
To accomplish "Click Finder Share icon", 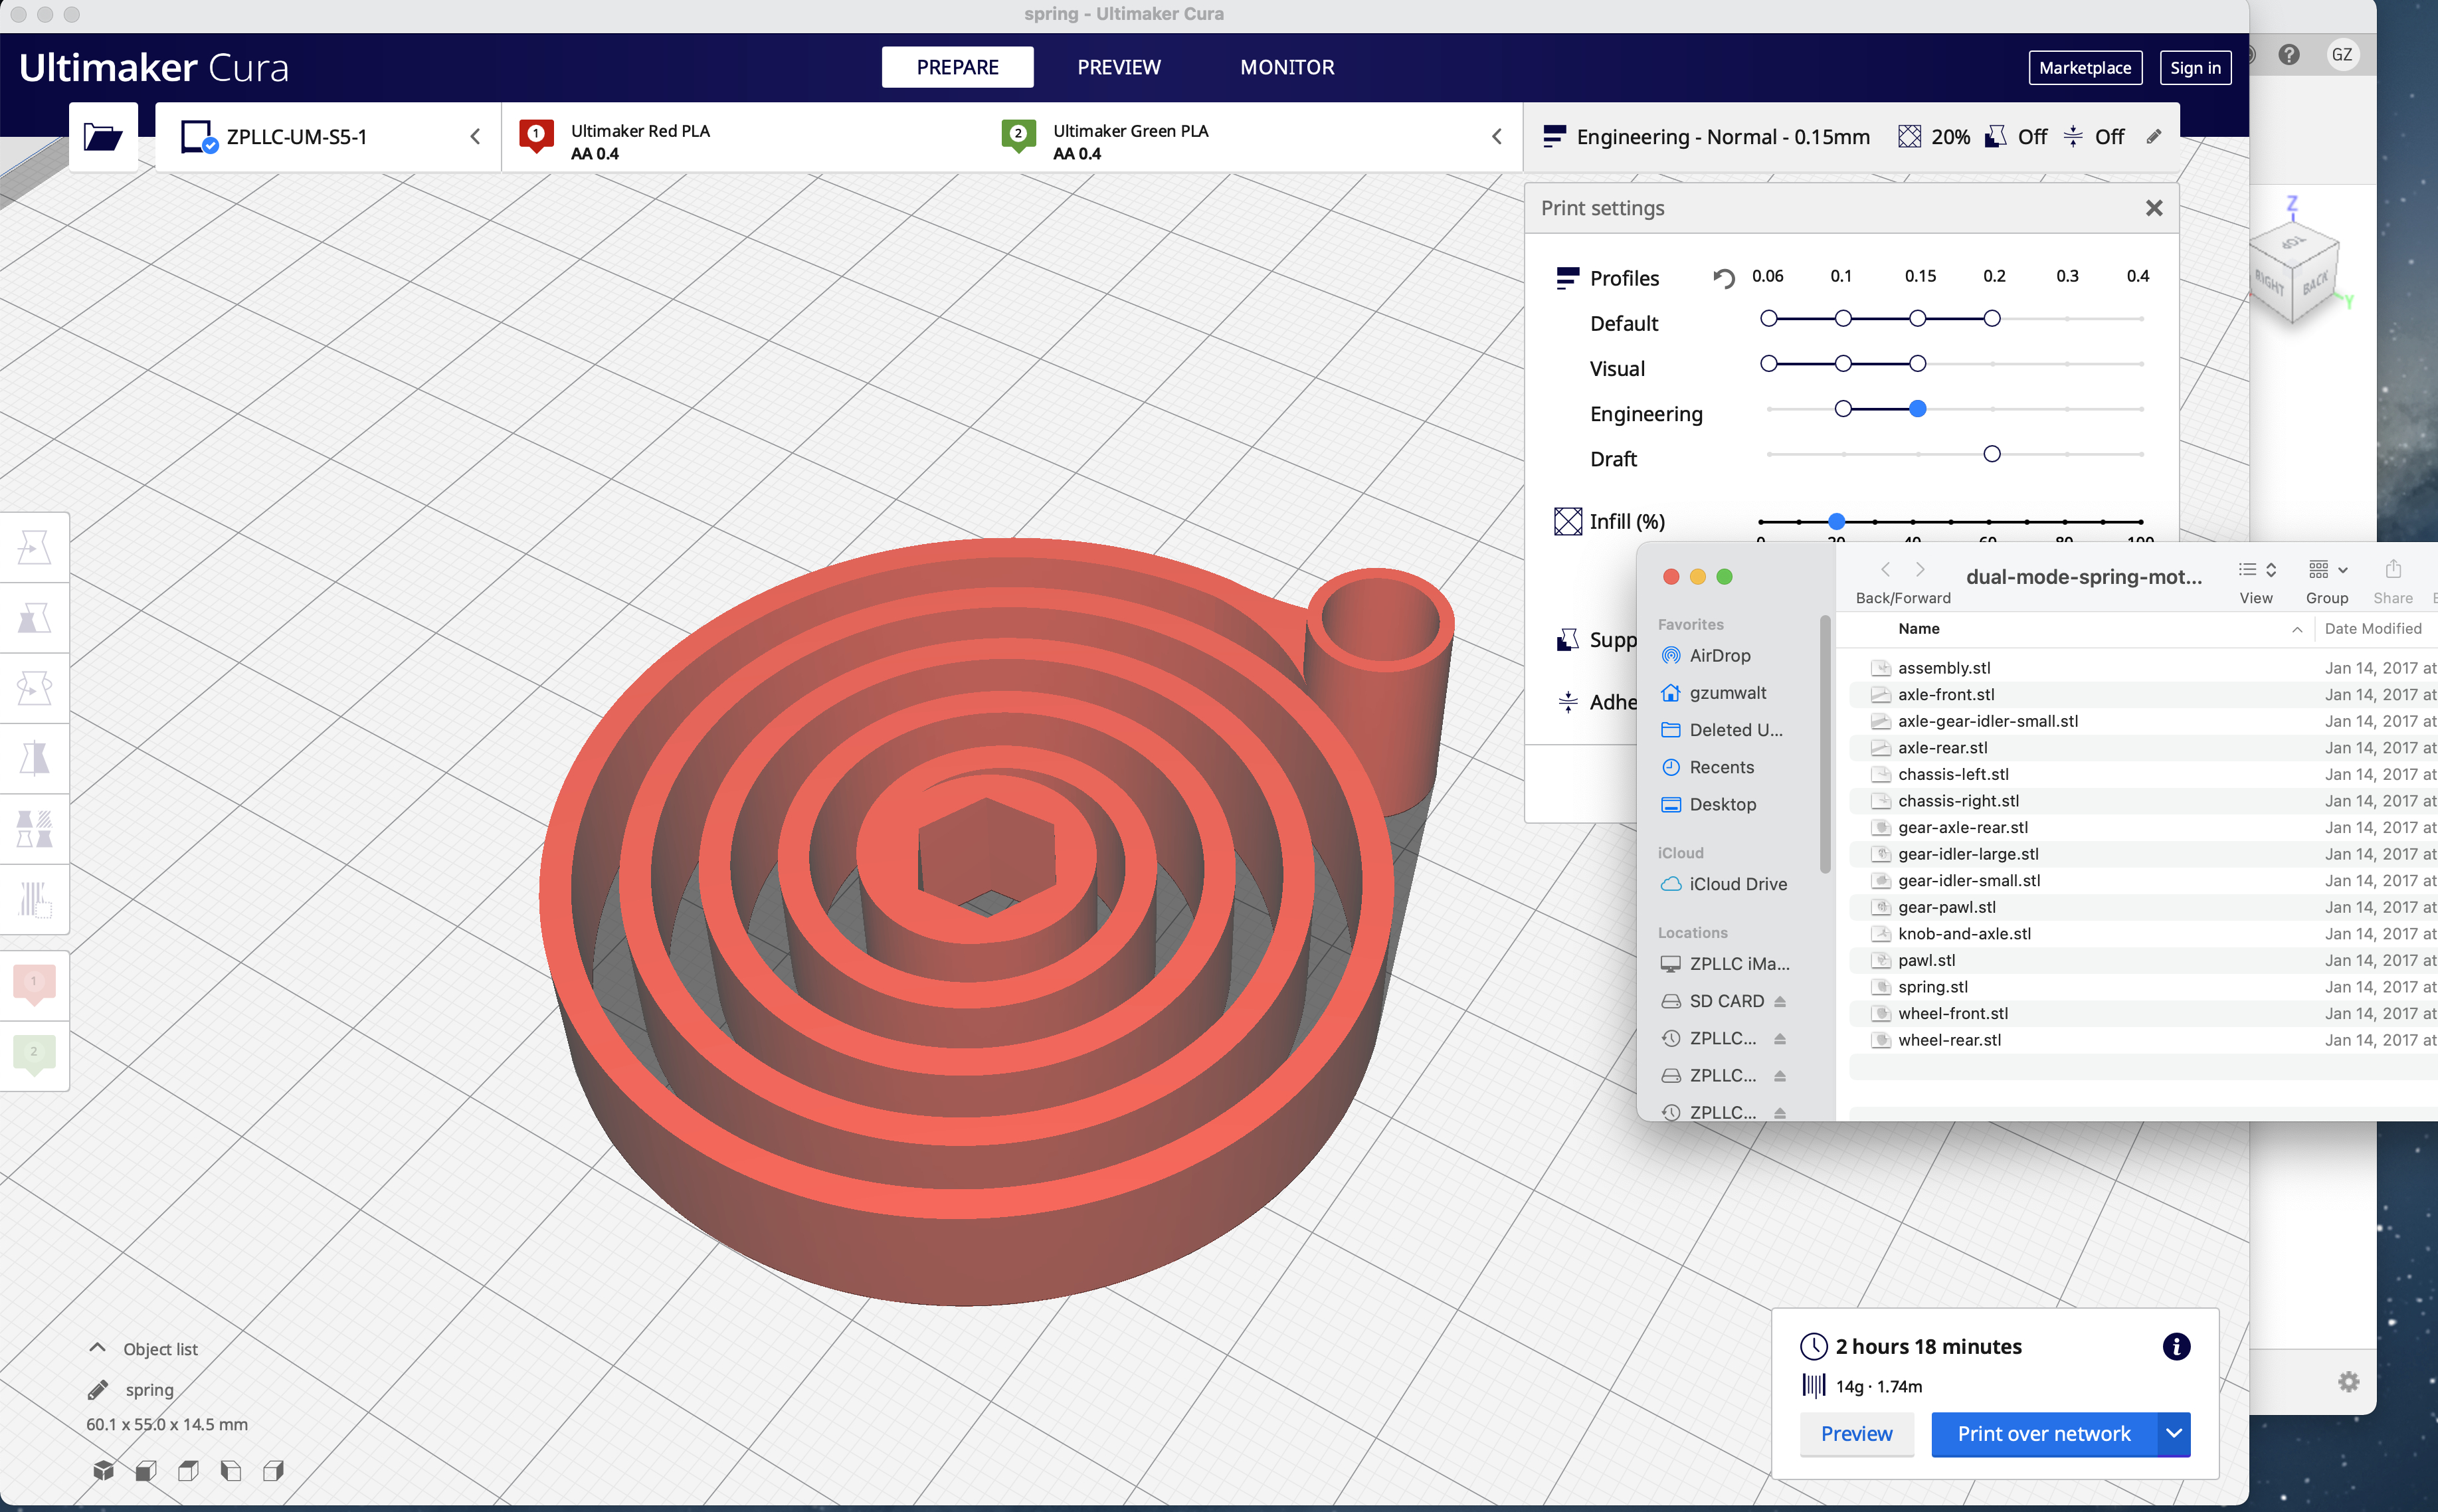I will (2393, 569).
